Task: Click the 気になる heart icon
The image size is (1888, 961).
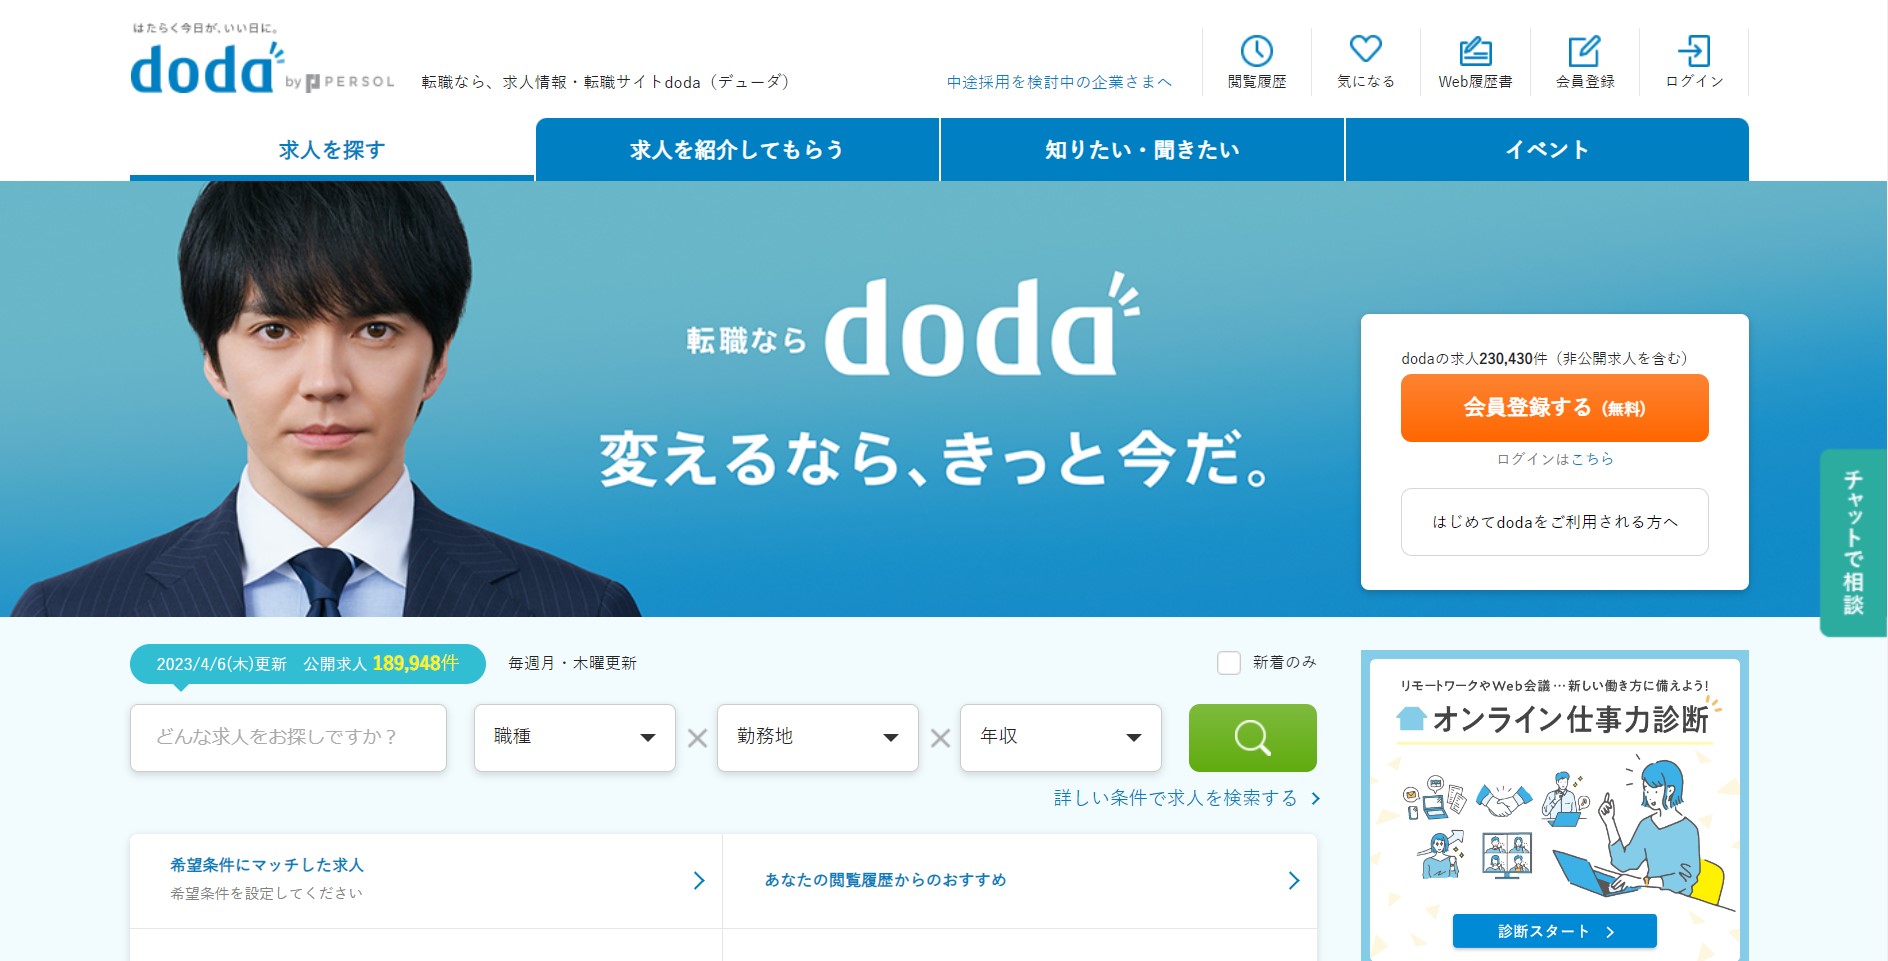Action: tap(1366, 60)
